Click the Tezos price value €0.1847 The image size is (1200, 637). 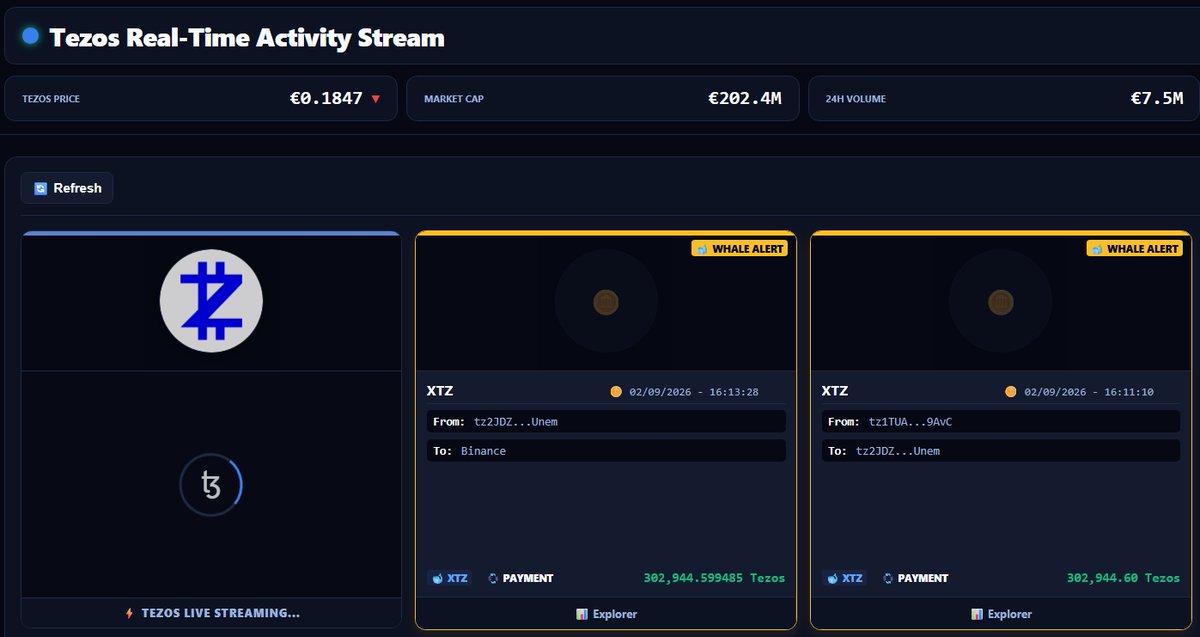click(326, 98)
